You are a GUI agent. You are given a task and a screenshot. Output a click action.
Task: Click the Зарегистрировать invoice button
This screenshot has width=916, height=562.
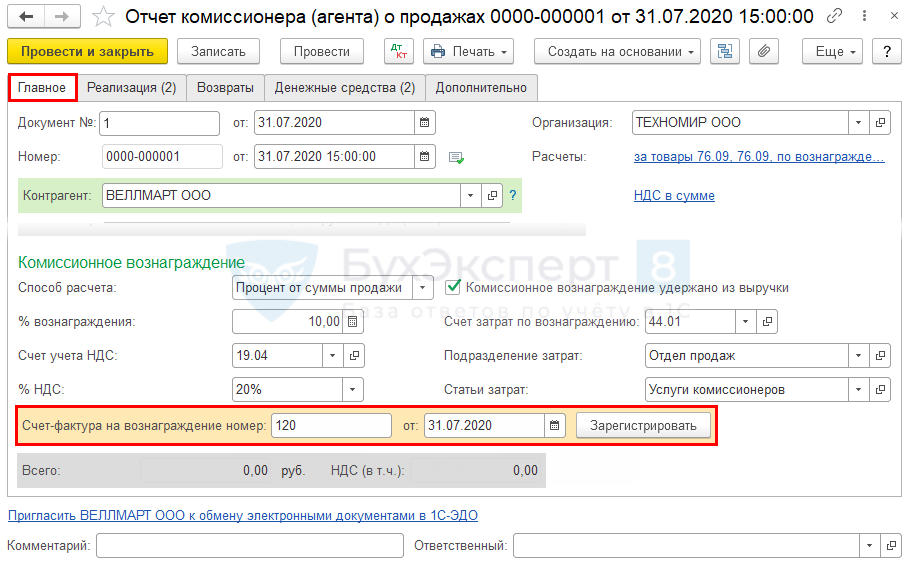click(643, 426)
